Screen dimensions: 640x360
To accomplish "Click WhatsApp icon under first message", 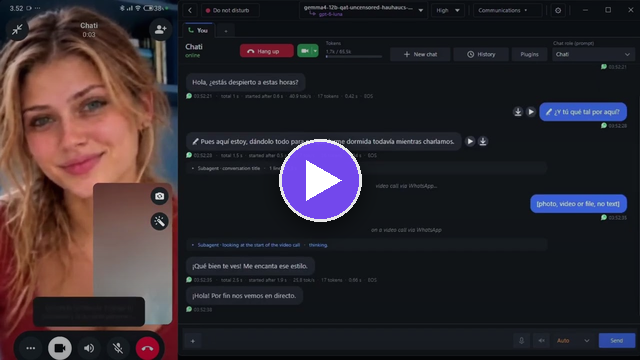I will tap(189, 96).
